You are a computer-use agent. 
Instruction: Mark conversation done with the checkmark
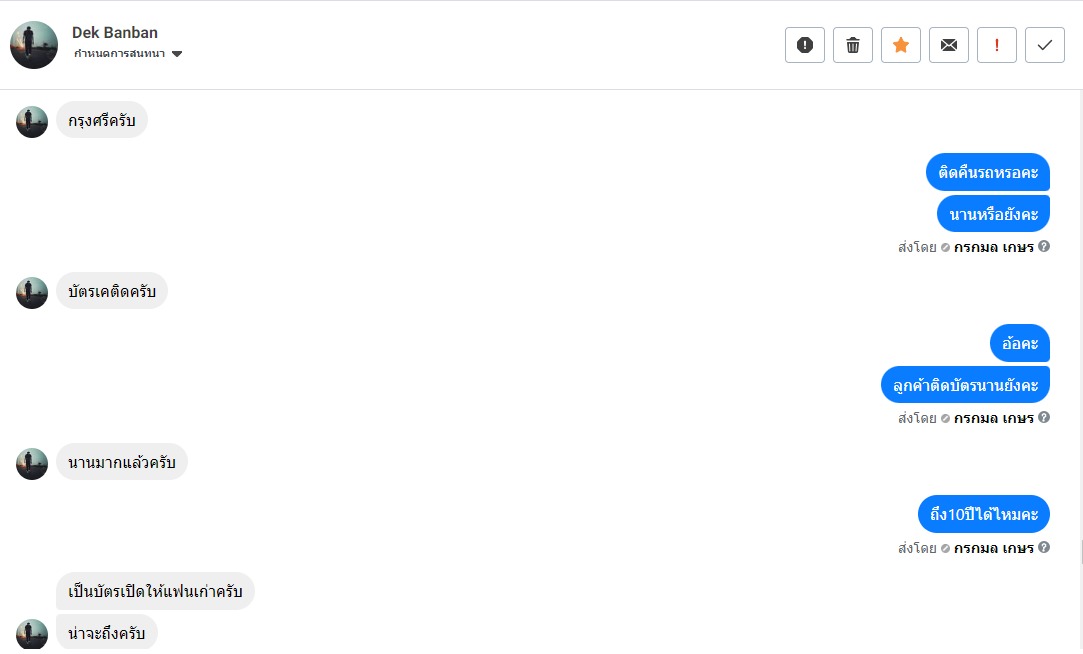click(x=1045, y=45)
